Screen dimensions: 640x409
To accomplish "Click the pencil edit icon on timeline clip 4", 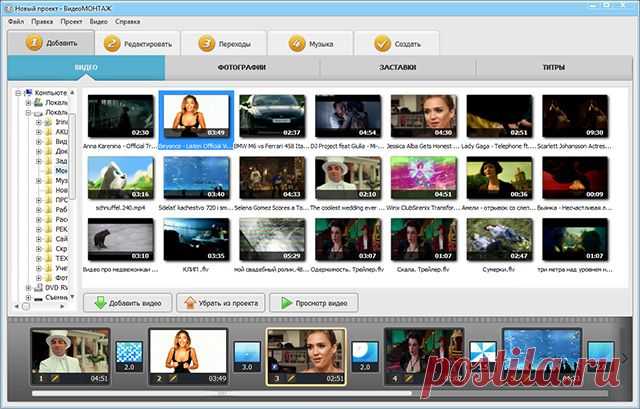I will [409, 379].
